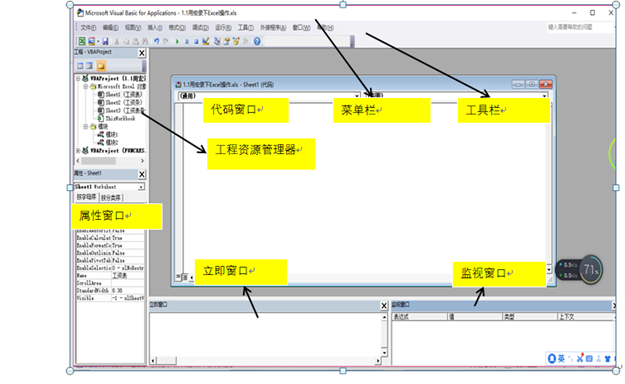Expand the VBAProject (FUNCRES) node

(78, 151)
